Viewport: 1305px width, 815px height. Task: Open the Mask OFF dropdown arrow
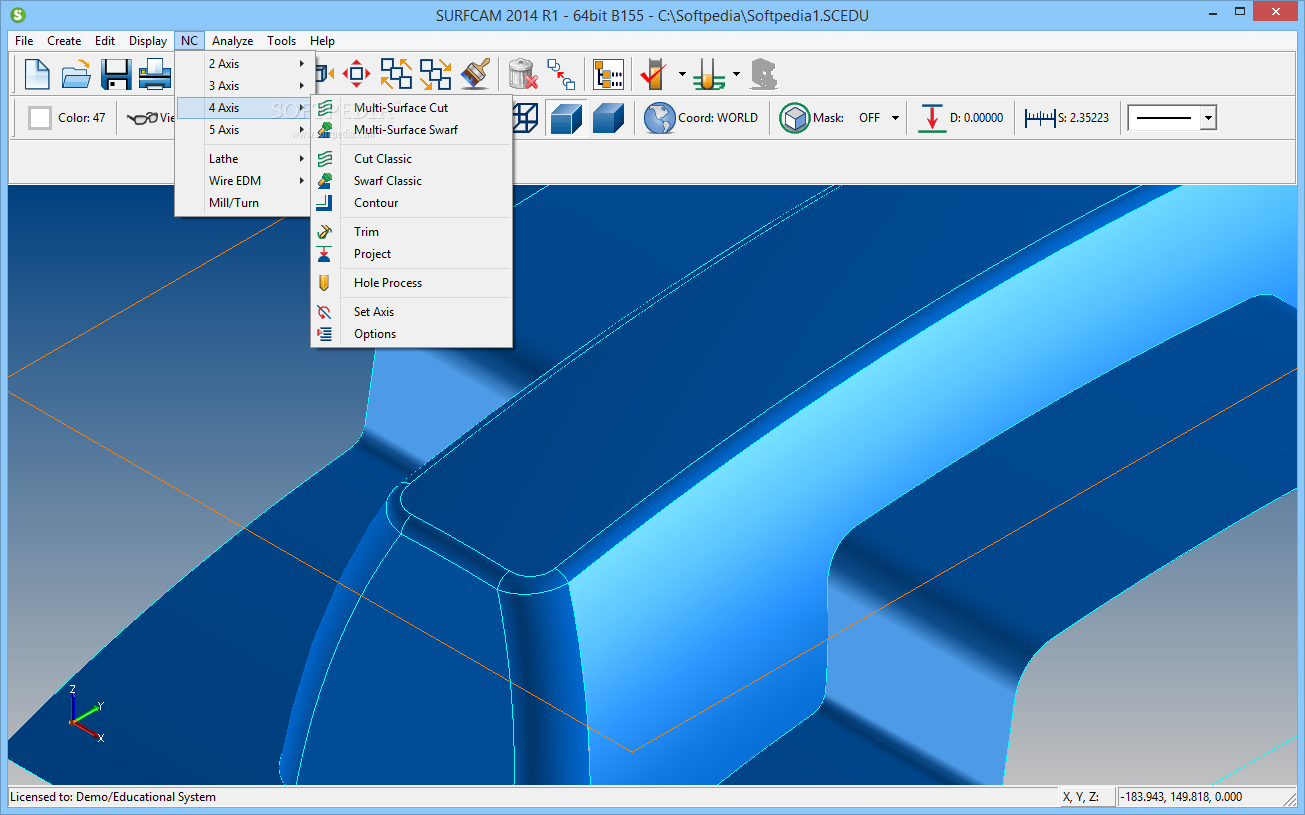895,118
